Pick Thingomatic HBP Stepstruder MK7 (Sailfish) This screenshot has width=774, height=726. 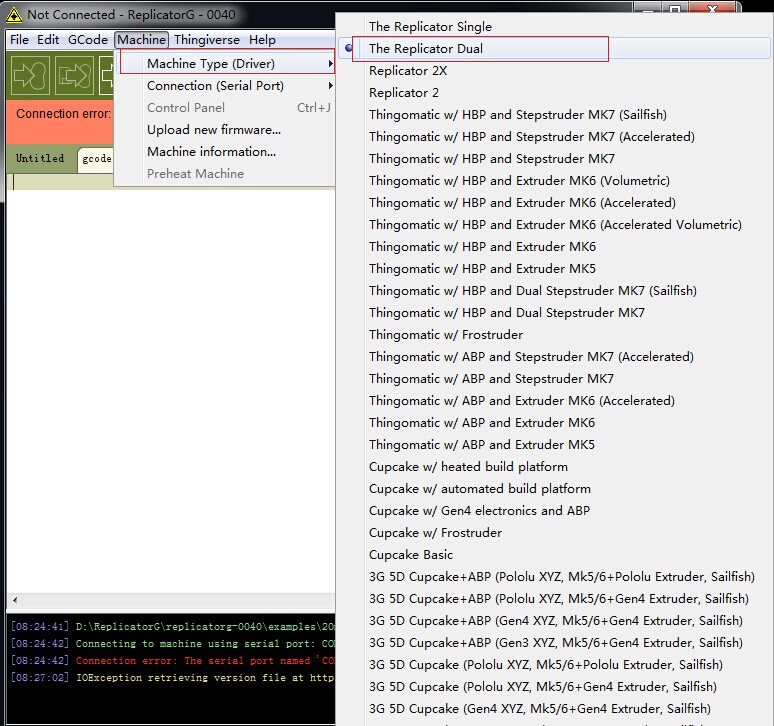tap(554, 115)
